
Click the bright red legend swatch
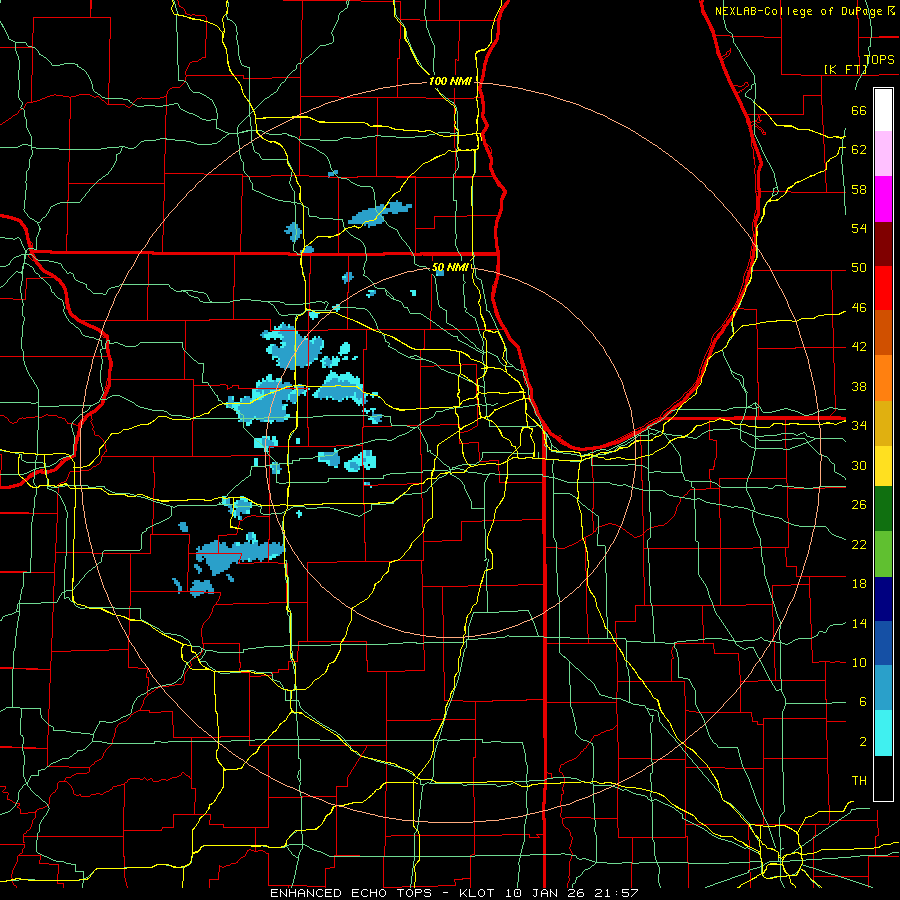click(883, 288)
